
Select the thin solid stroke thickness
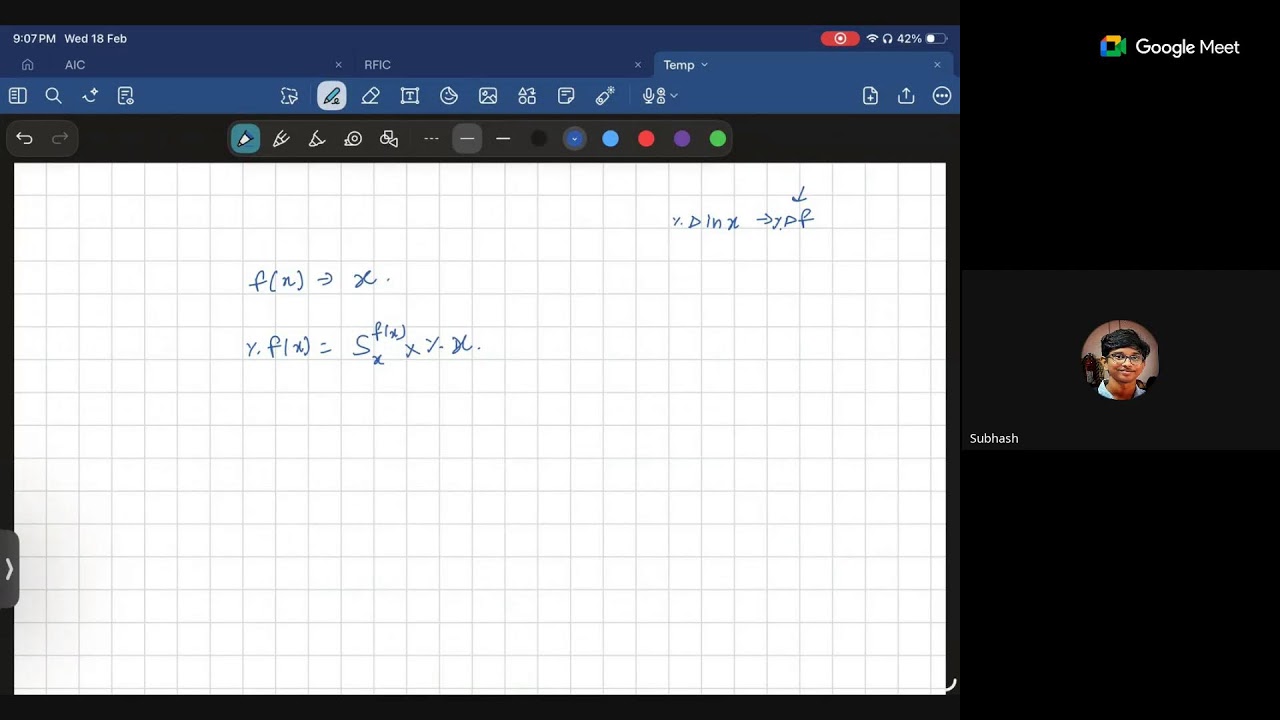click(503, 139)
